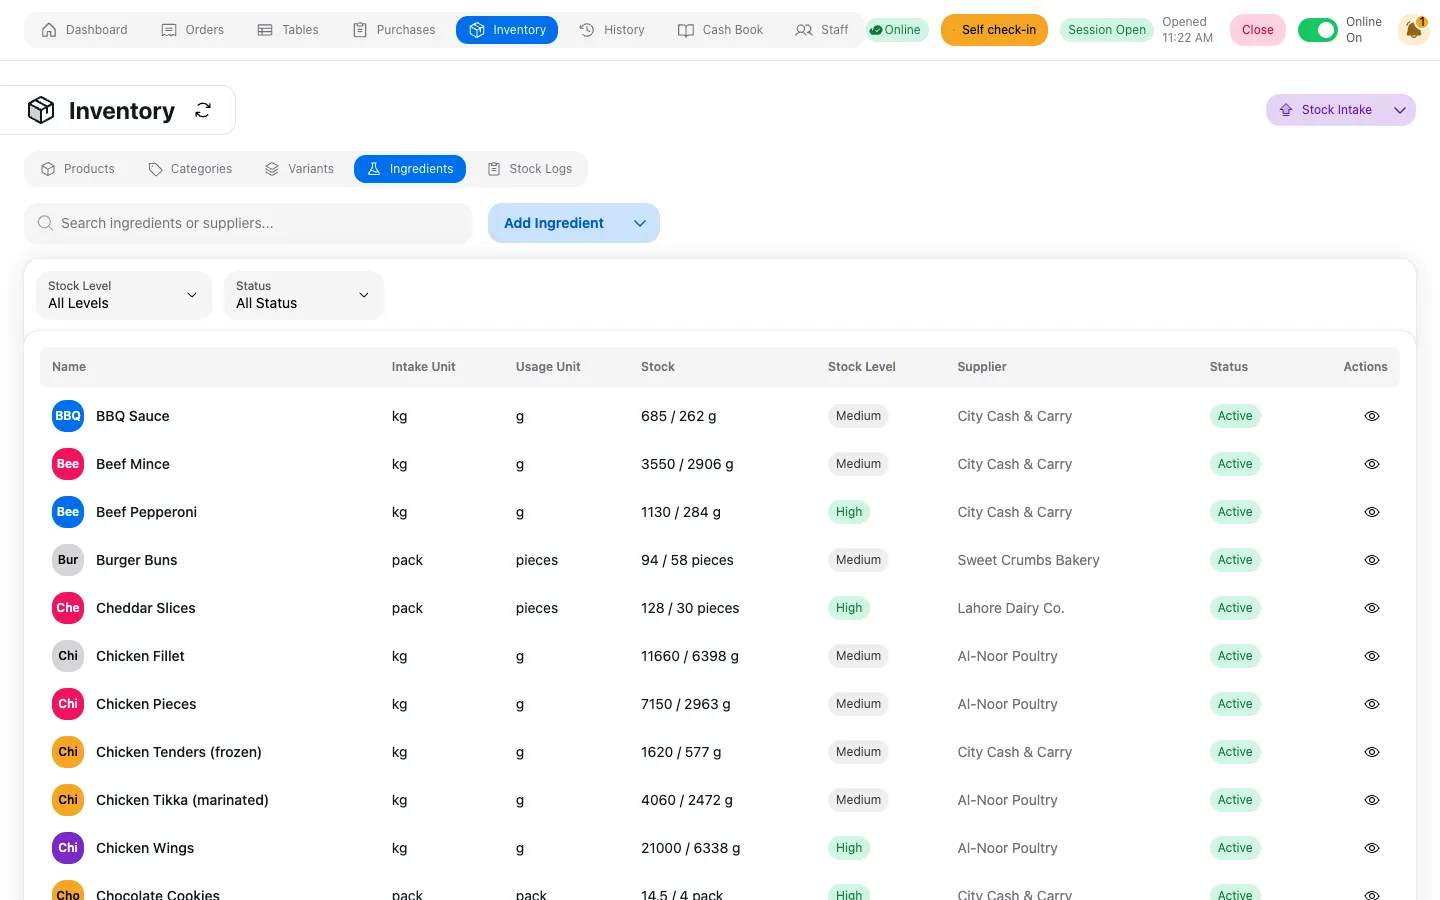
Task: View Beef Pepperoni details eye icon
Action: [1372, 512]
